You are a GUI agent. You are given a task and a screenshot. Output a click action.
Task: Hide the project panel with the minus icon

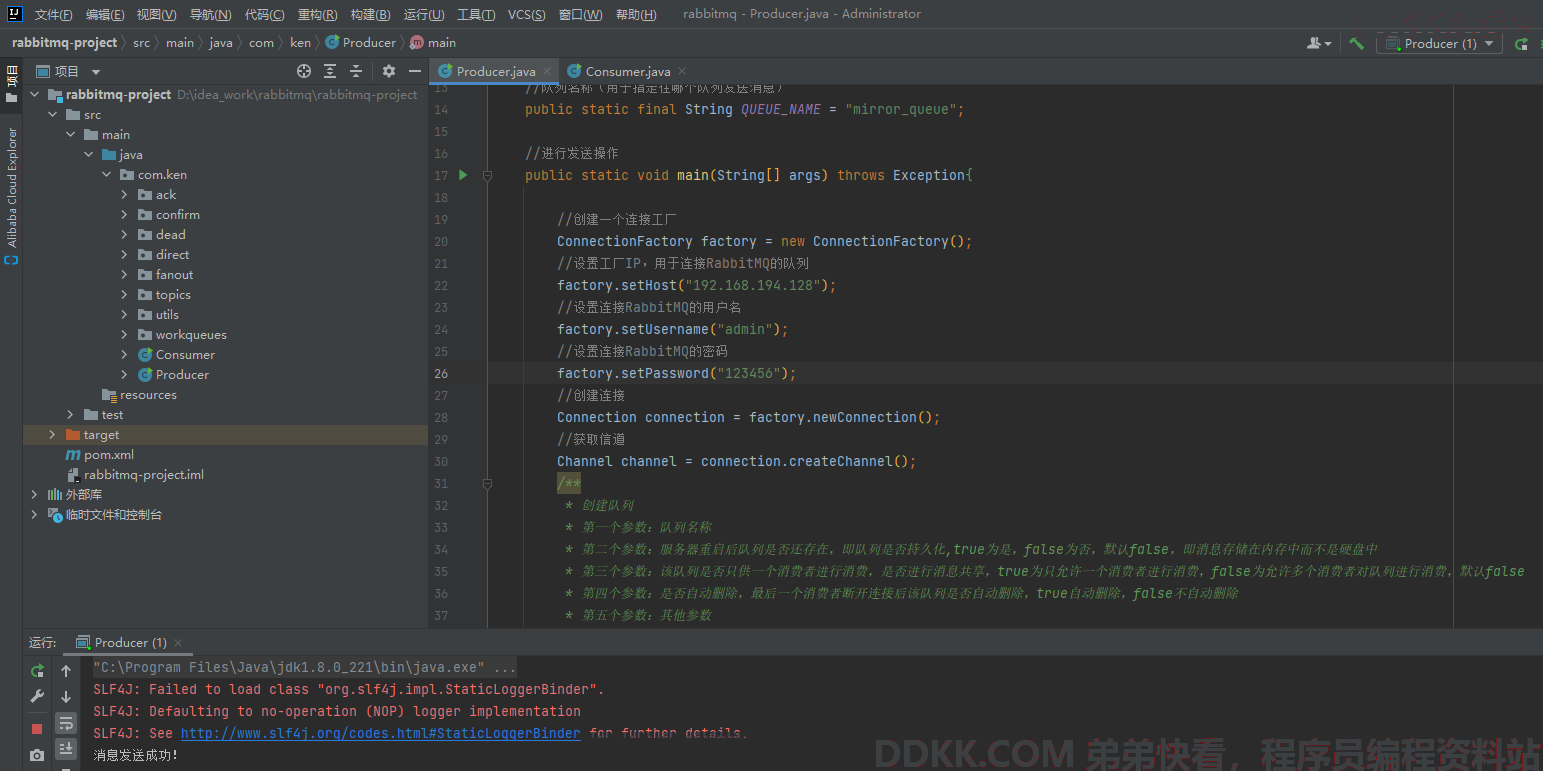(415, 71)
